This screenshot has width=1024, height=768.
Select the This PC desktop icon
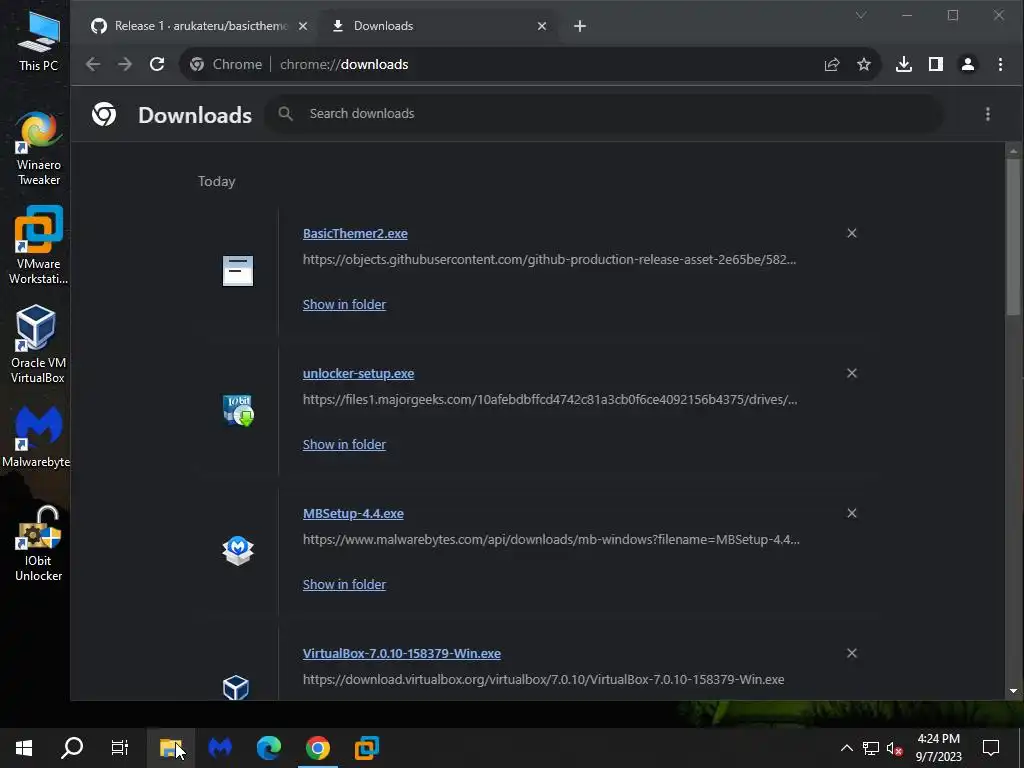click(38, 40)
